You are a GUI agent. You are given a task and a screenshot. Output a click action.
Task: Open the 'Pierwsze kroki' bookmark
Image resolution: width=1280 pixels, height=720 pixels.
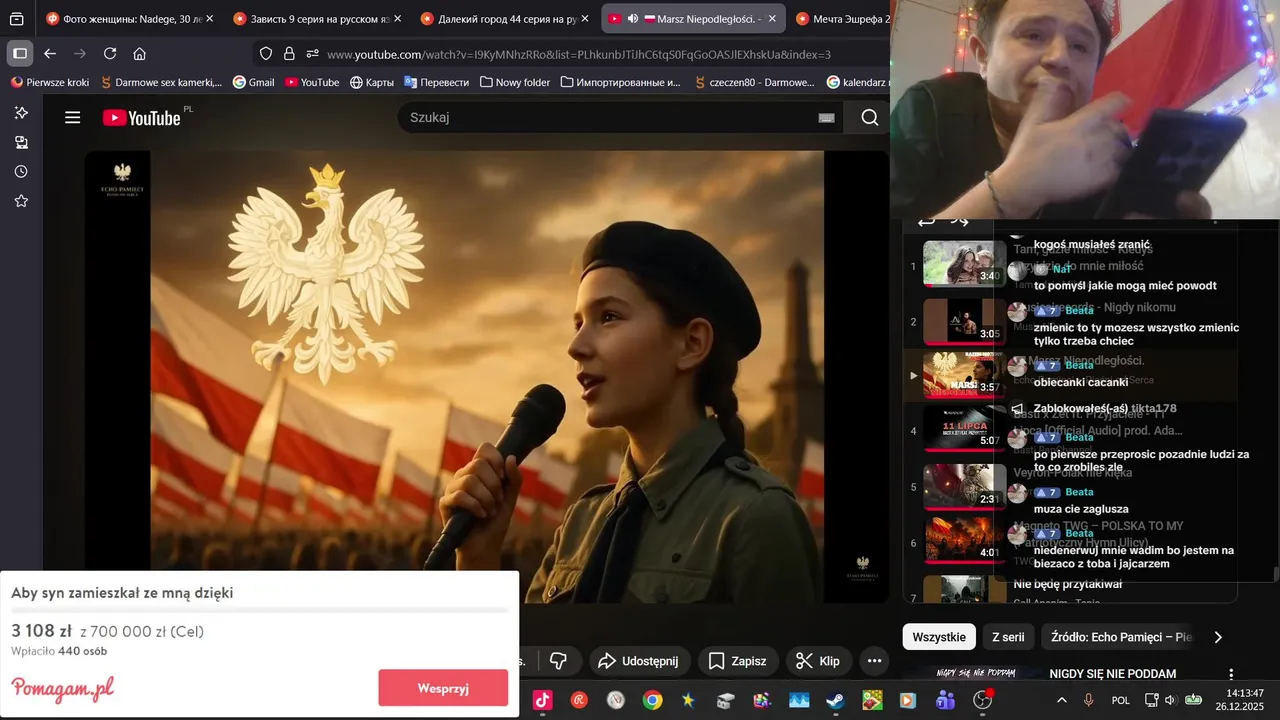pos(50,82)
